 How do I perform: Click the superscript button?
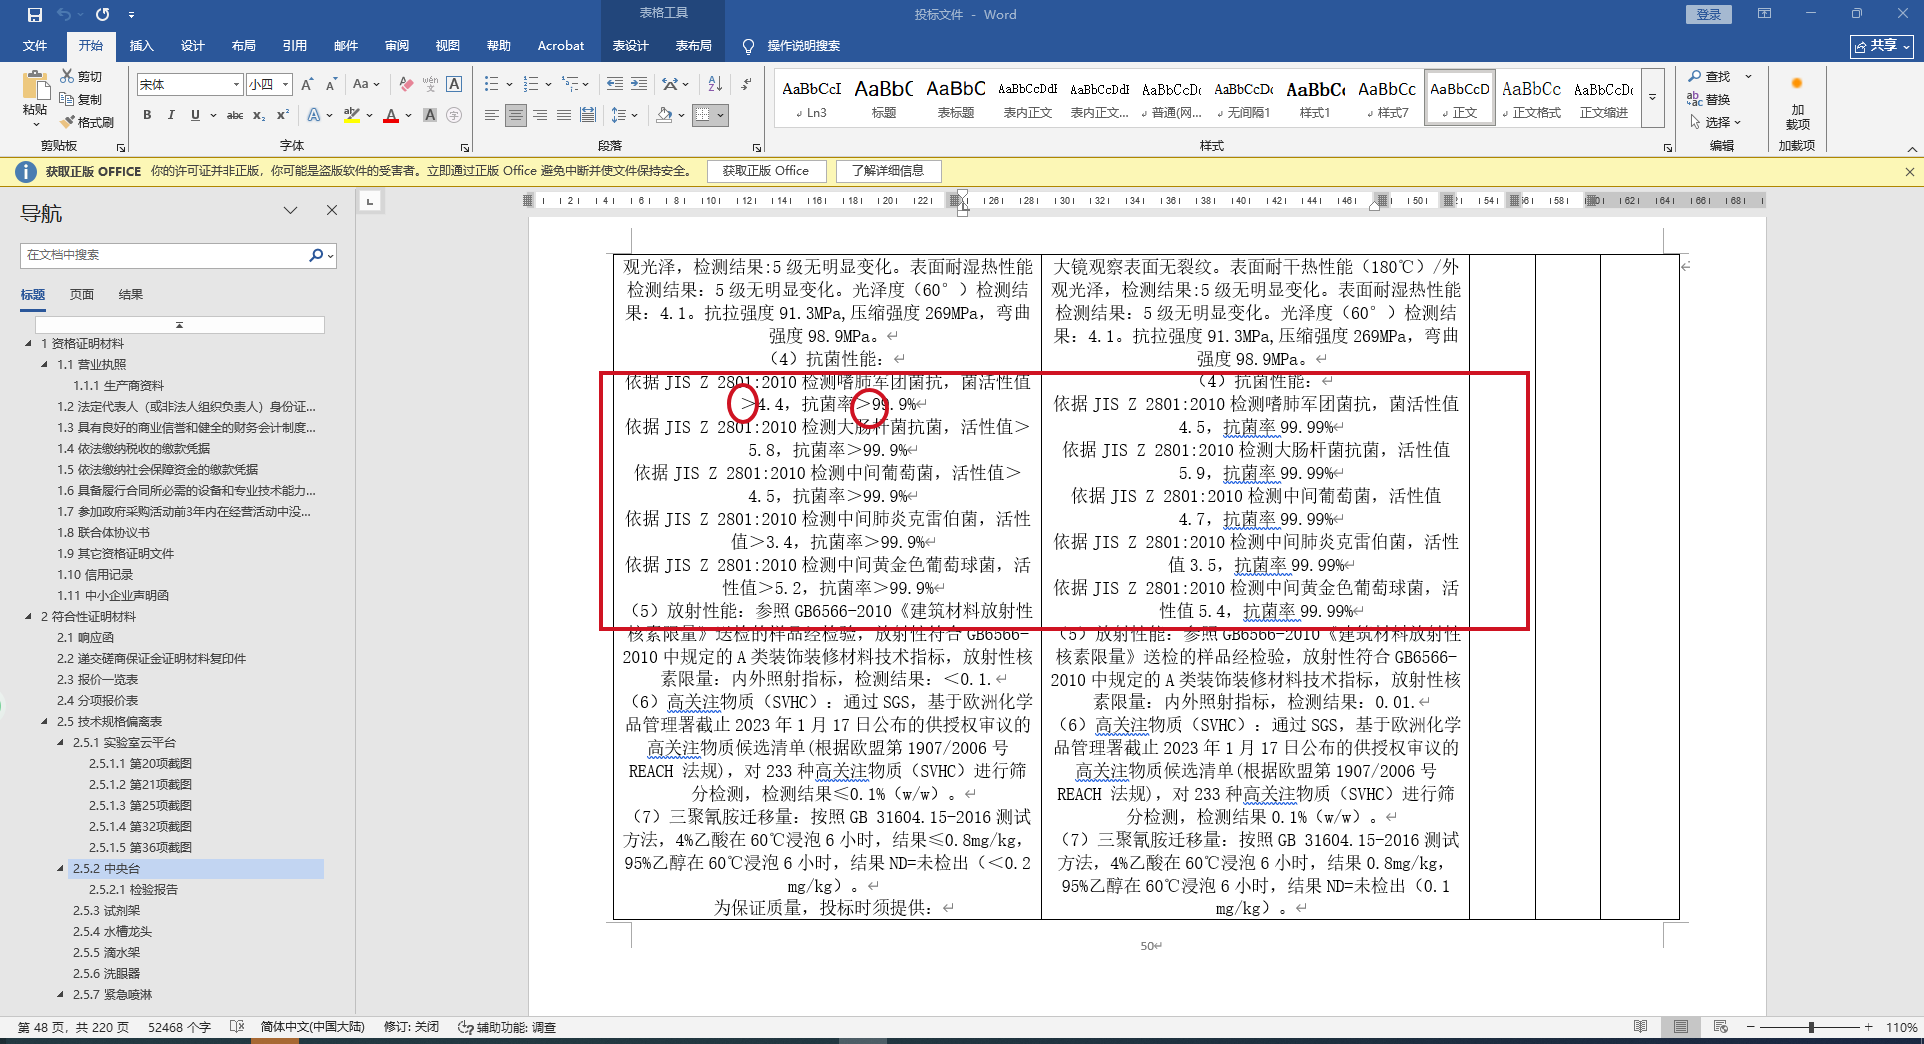(x=283, y=116)
